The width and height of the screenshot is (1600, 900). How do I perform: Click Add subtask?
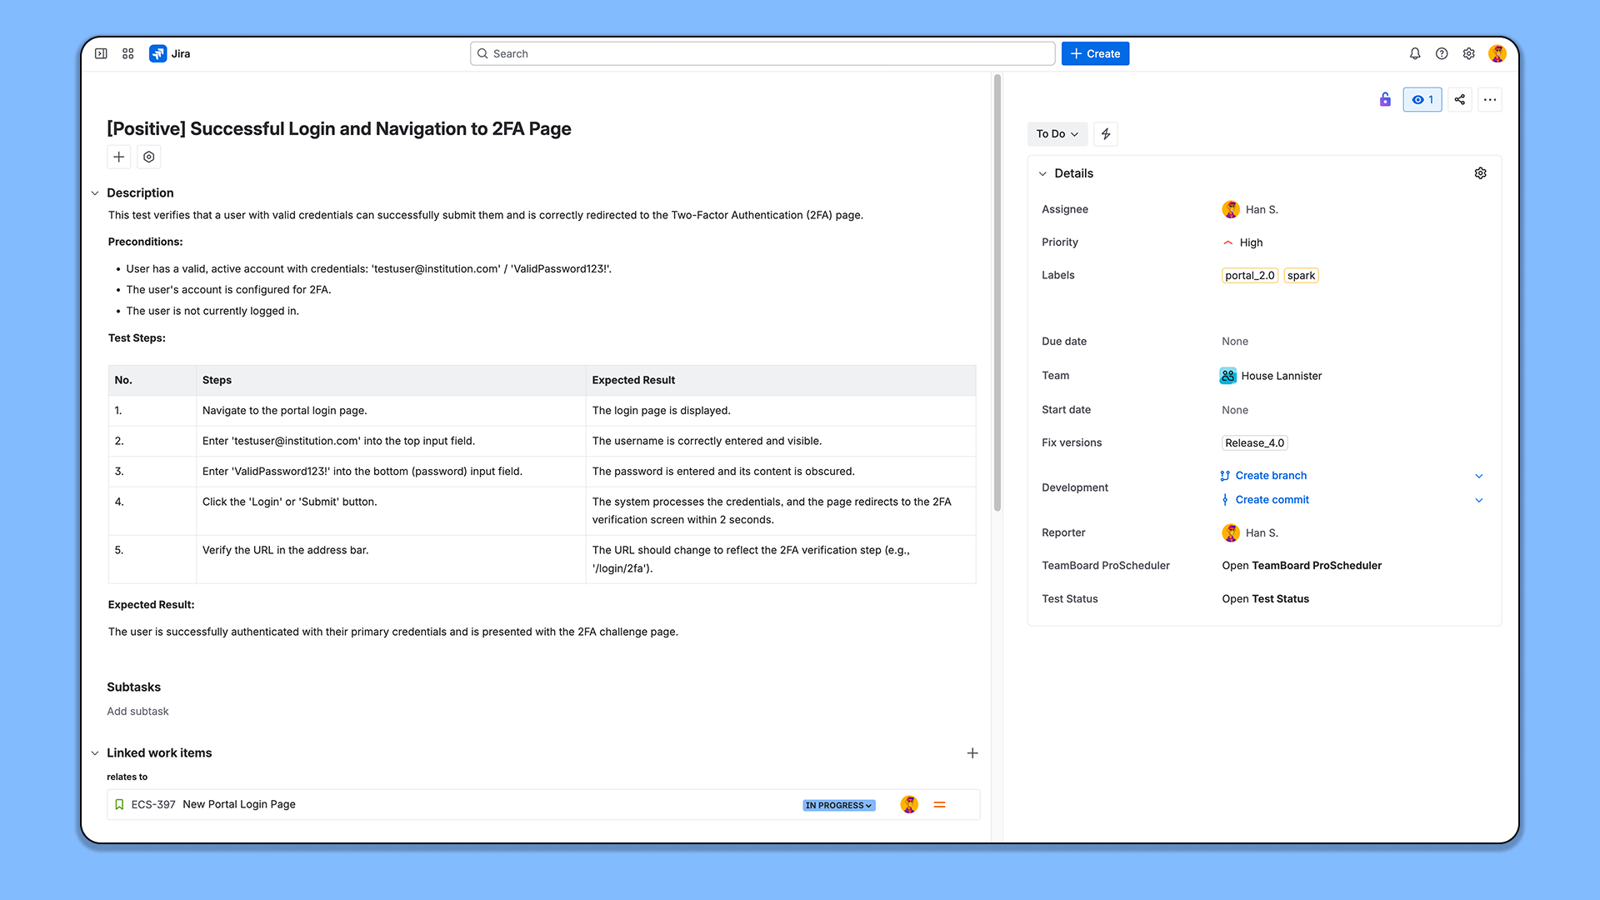click(x=138, y=712)
